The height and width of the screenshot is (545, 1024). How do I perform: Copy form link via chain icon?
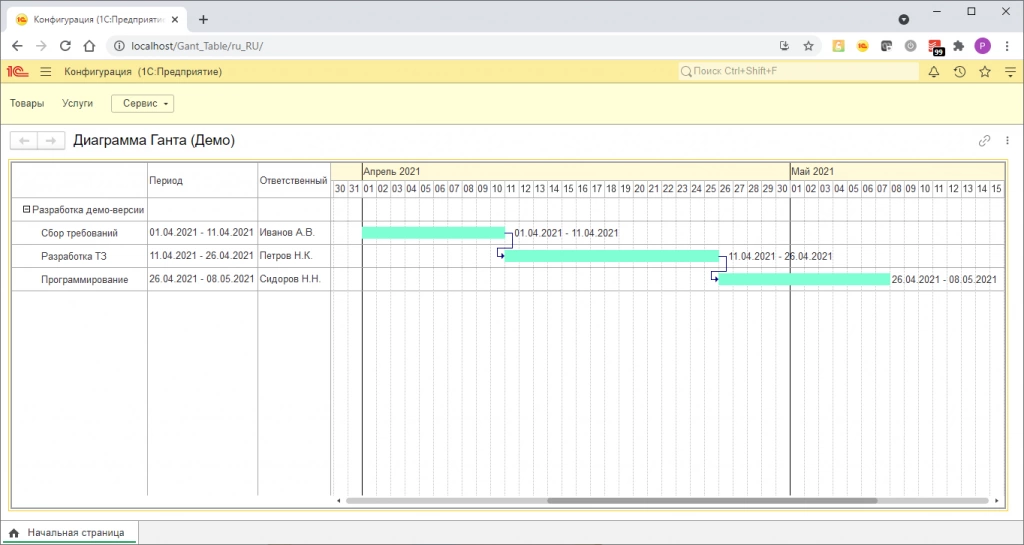tap(984, 140)
